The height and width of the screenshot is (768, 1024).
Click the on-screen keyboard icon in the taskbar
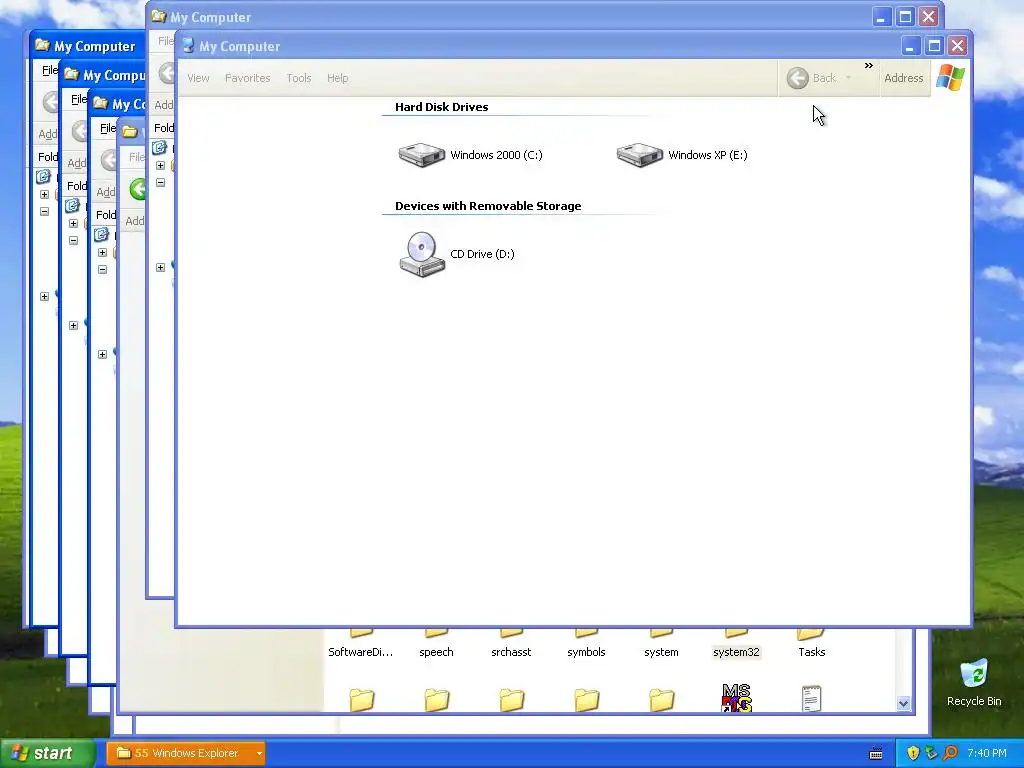click(876, 754)
